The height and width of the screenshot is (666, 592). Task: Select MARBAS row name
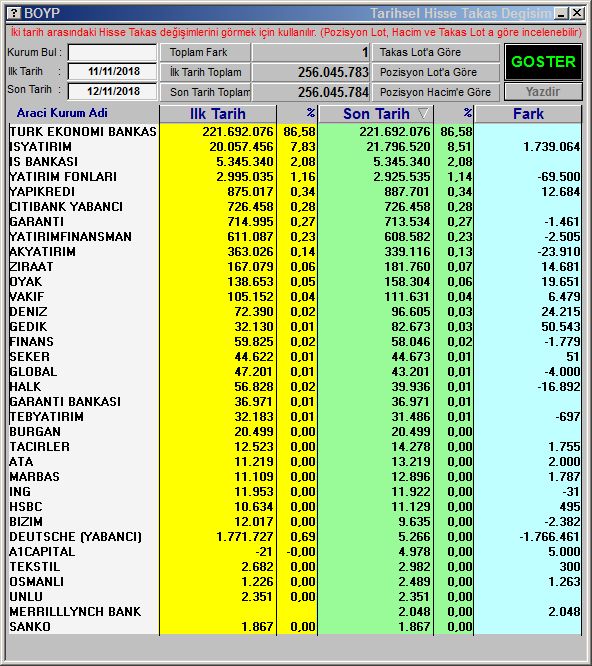click(34, 477)
